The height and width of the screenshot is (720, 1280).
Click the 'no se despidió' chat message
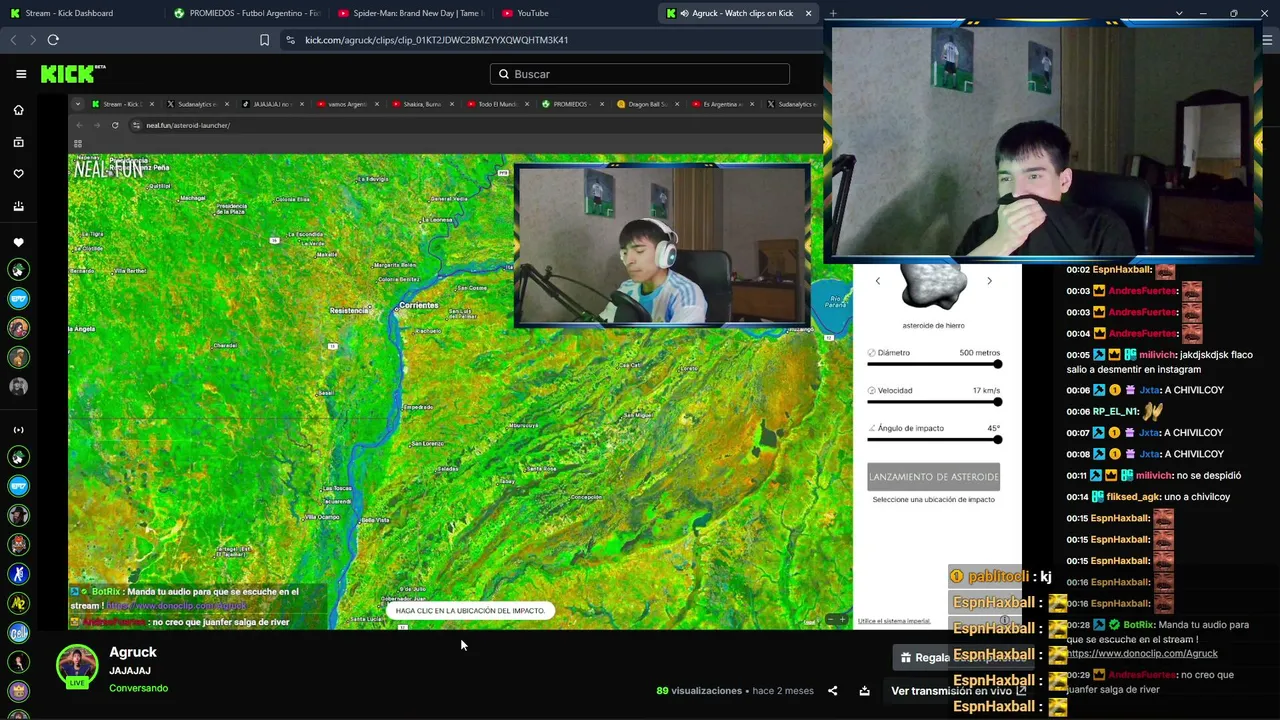[1208, 476]
